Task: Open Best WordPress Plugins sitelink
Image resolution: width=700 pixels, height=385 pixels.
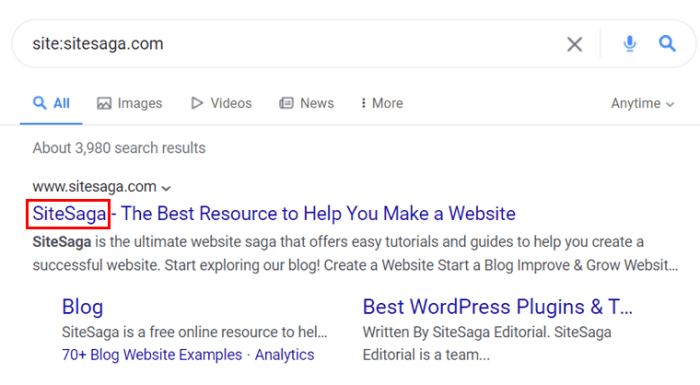Action: click(x=498, y=307)
